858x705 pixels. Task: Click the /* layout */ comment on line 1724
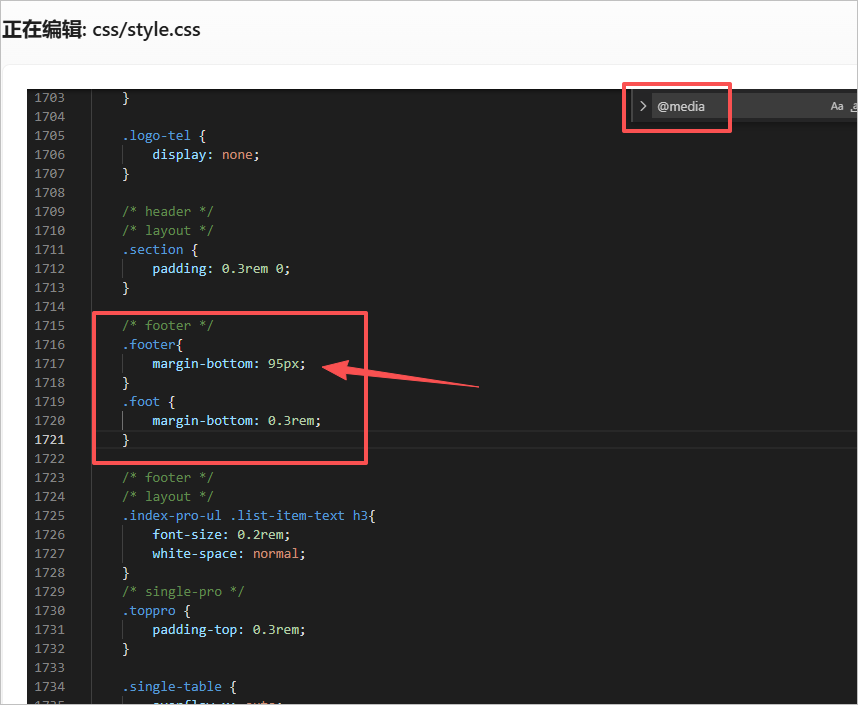click(167, 496)
